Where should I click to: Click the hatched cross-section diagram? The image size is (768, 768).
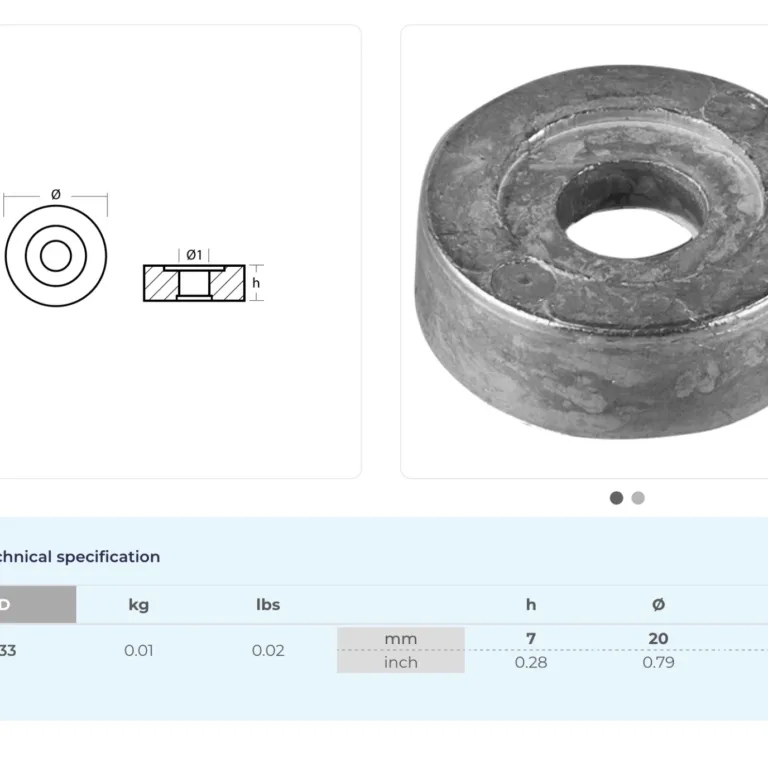[193, 283]
